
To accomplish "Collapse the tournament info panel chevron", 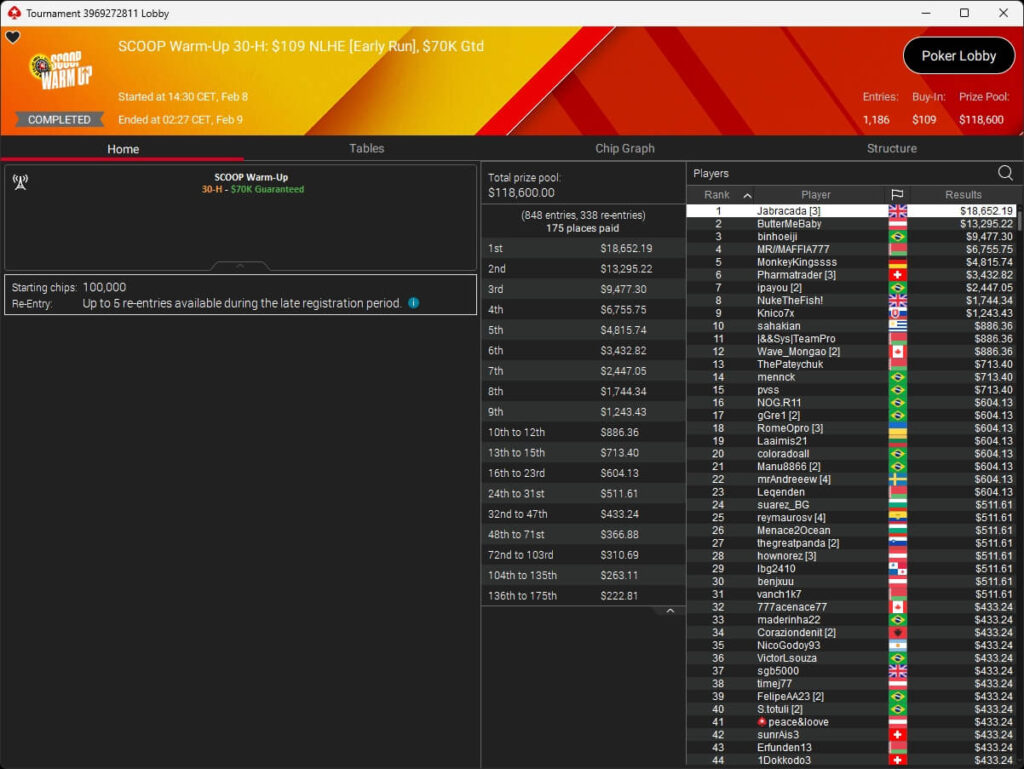I will [240, 266].
